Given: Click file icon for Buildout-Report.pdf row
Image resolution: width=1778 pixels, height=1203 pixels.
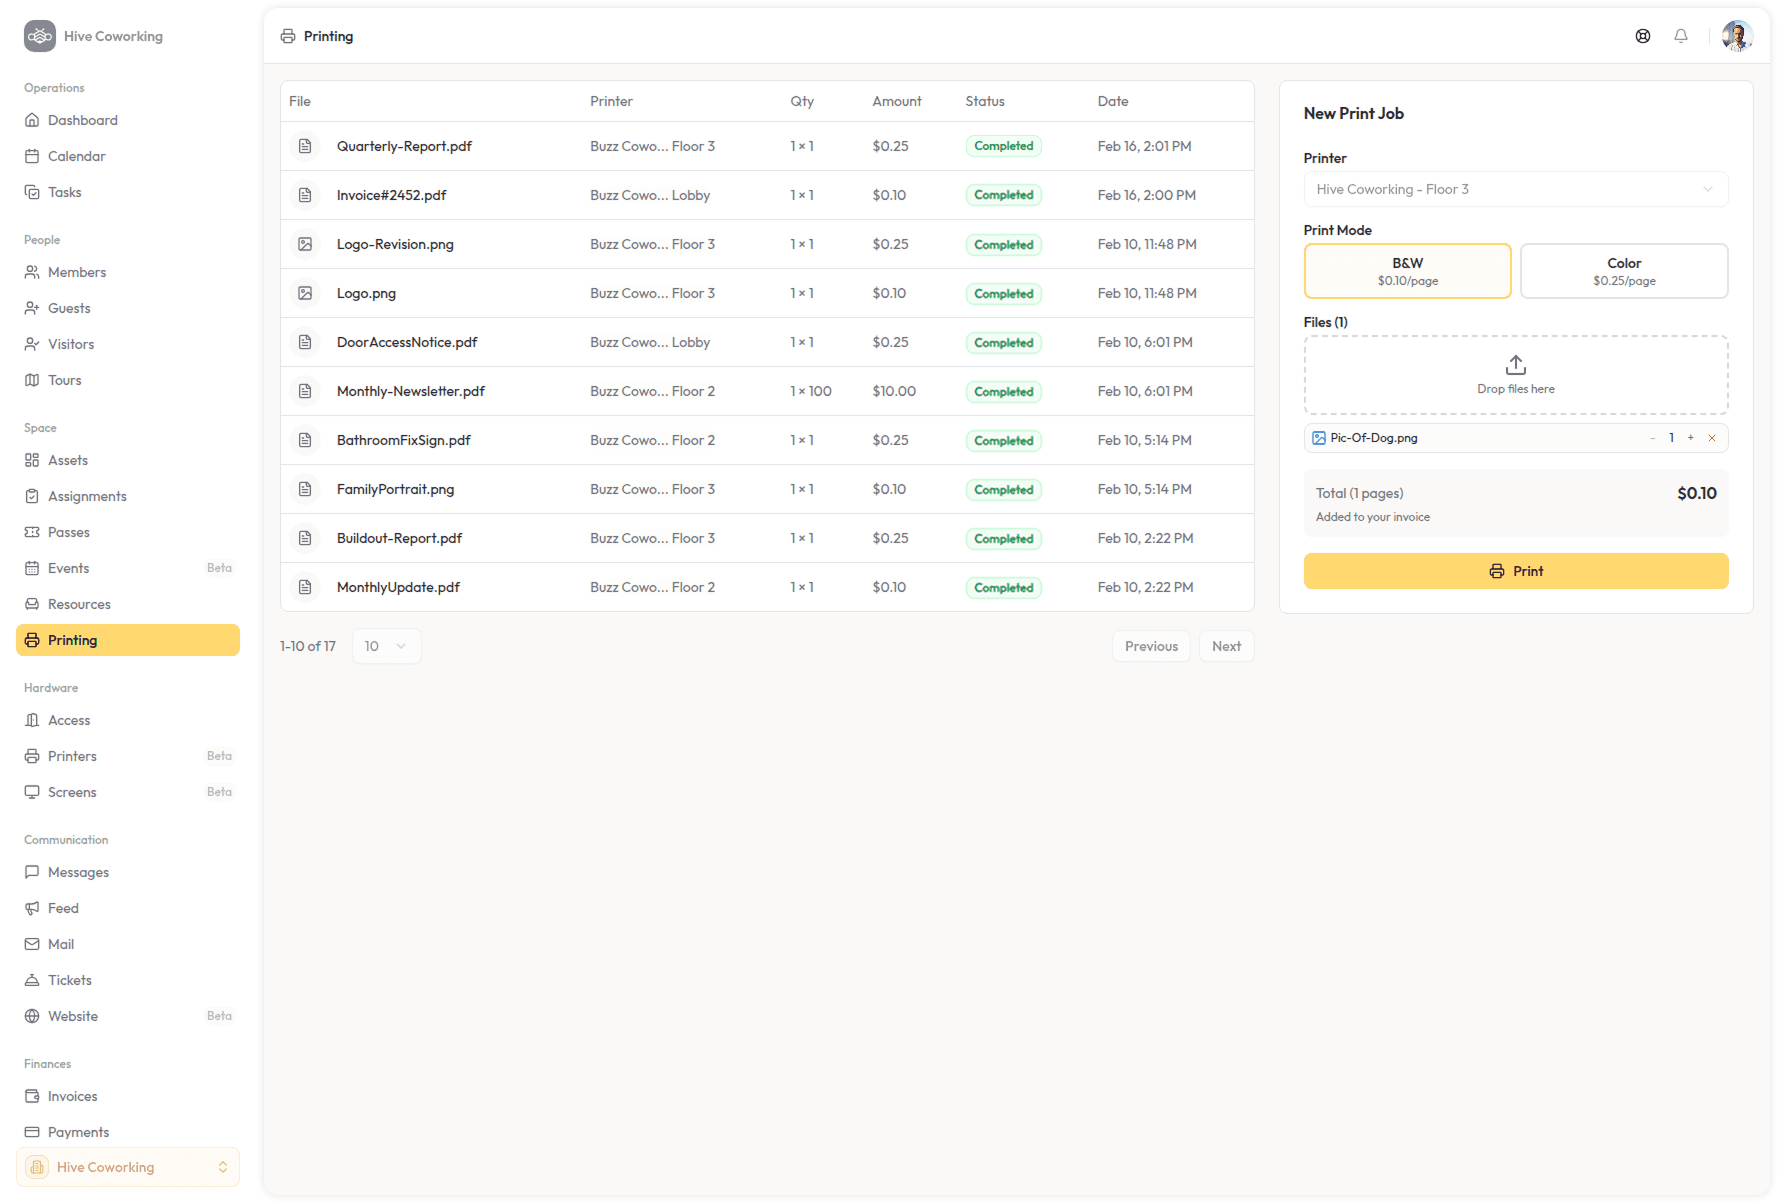Looking at the screenshot, I should (305, 538).
